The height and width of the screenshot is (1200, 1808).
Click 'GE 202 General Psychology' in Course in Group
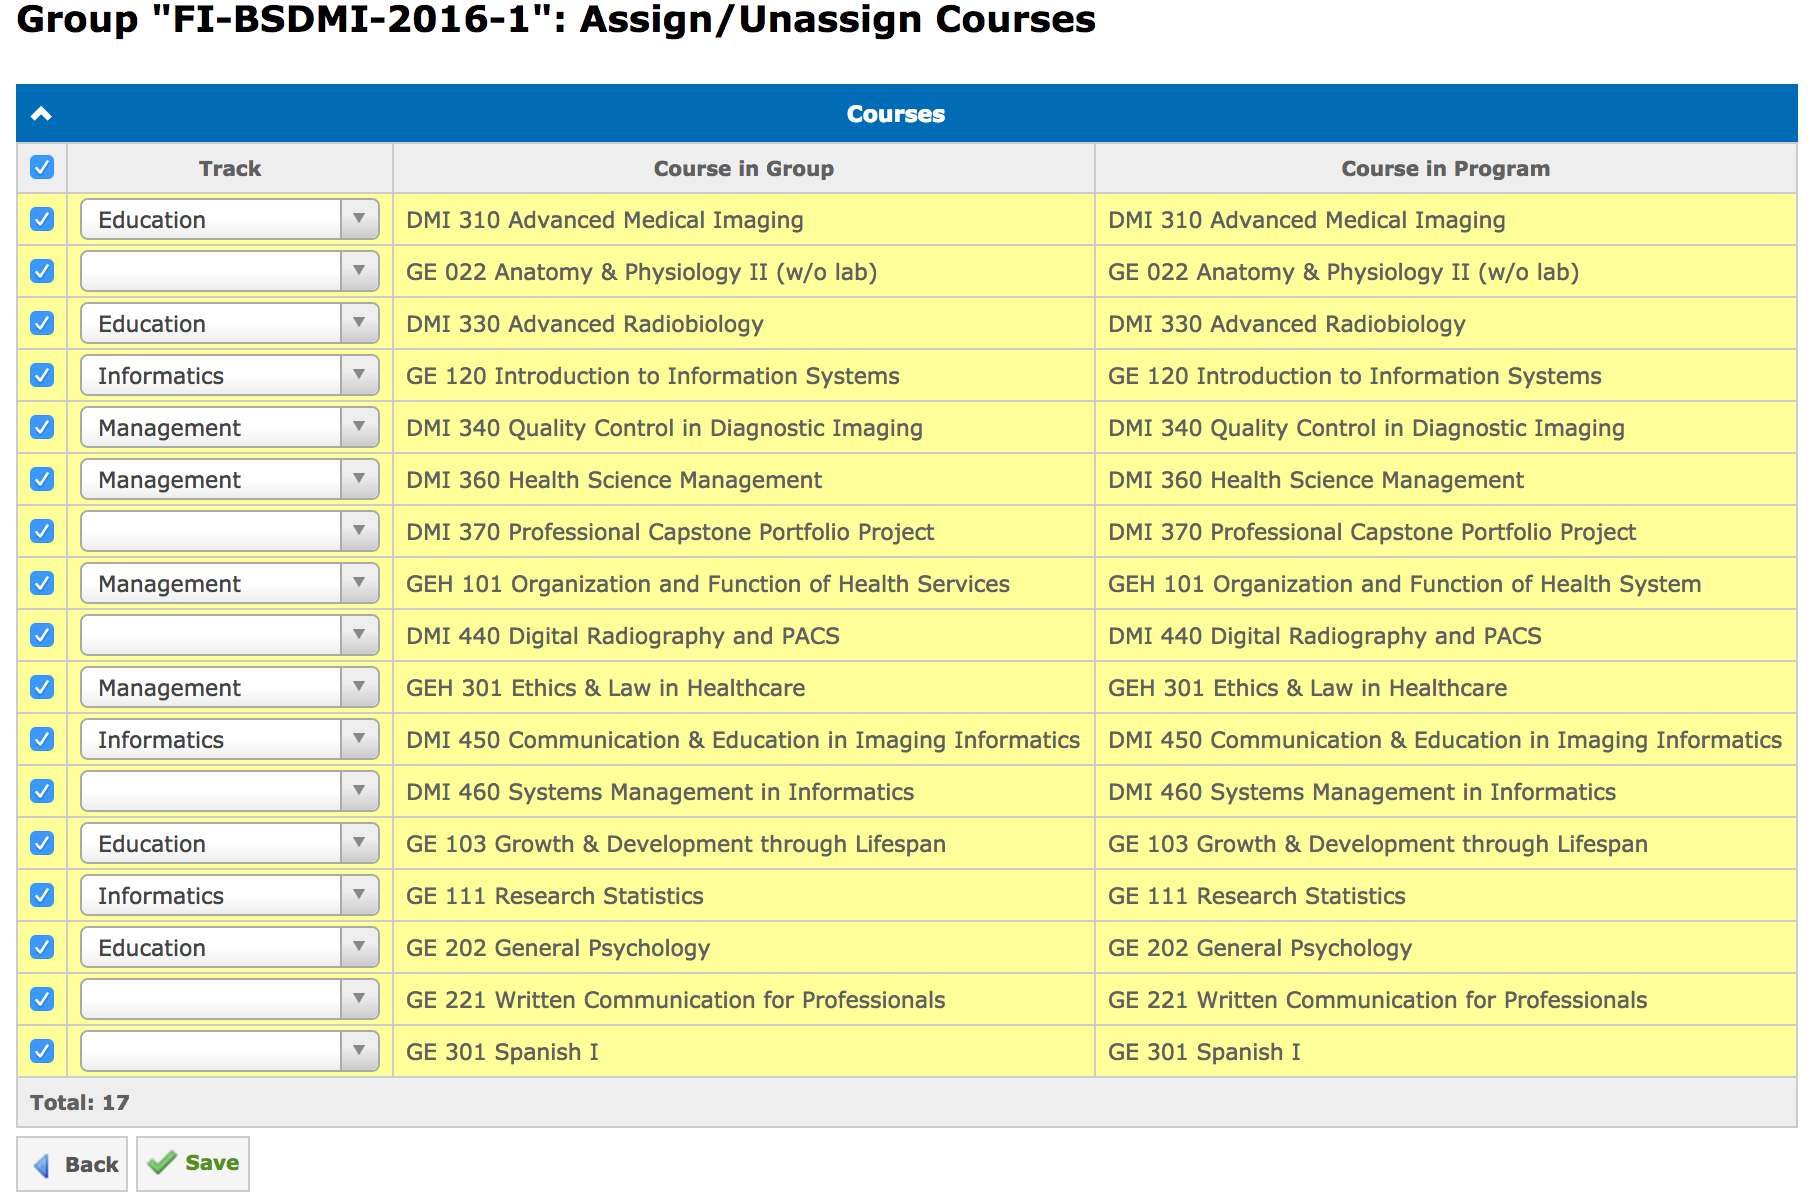tap(558, 948)
